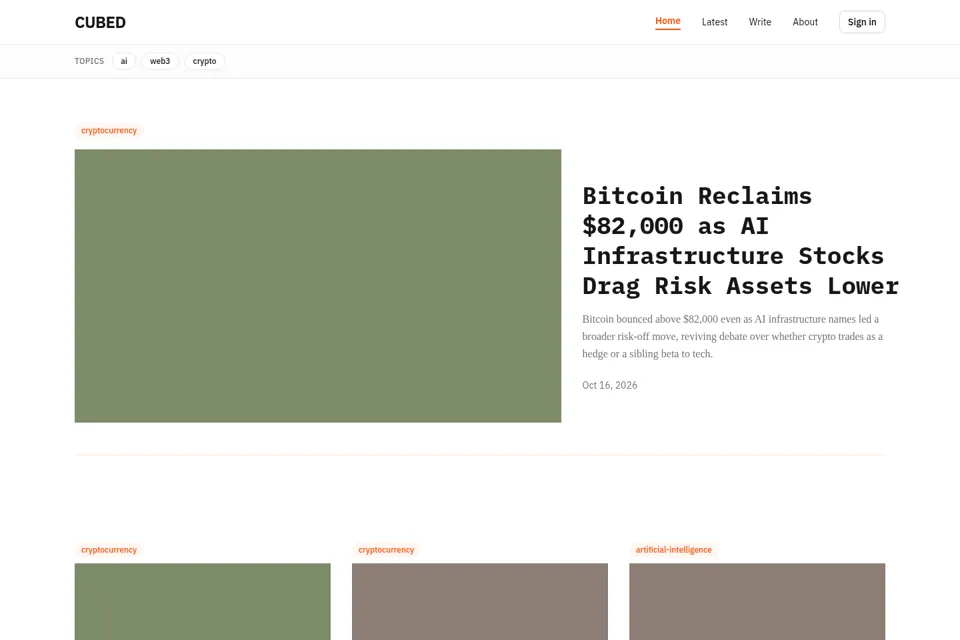Filter by the web3 topic pill

(160, 61)
